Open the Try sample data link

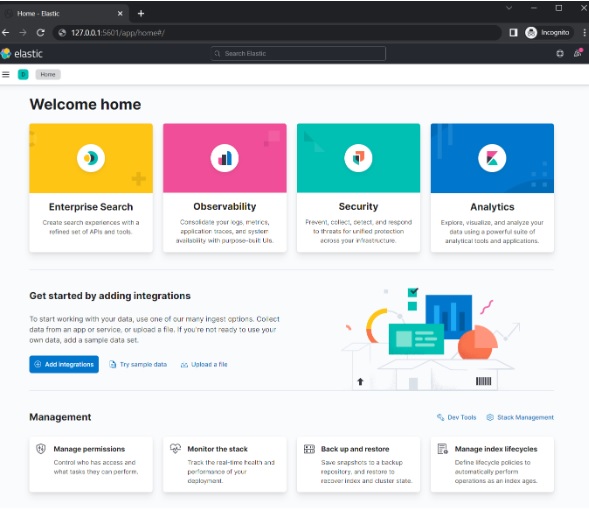(138, 364)
